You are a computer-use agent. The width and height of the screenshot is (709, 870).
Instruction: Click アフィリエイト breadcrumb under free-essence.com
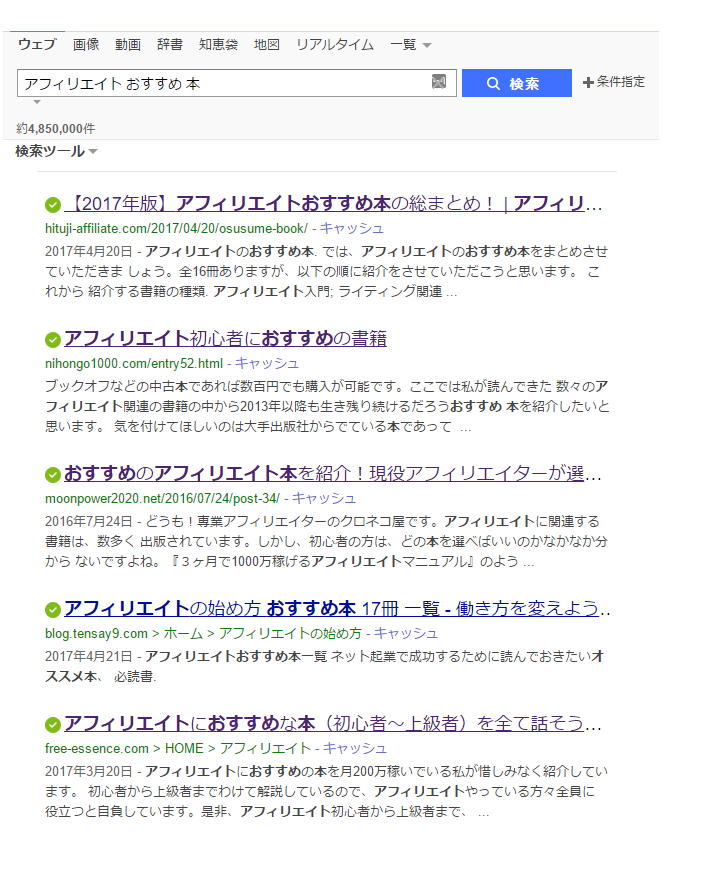click(x=265, y=749)
